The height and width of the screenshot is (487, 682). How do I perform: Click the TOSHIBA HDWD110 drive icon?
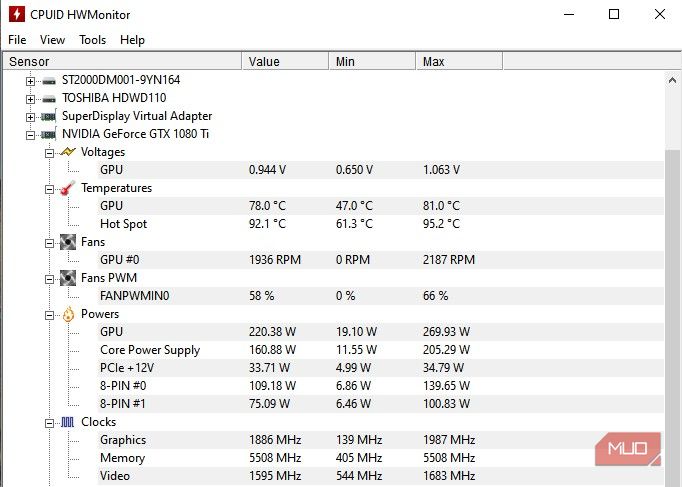(49, 98)
